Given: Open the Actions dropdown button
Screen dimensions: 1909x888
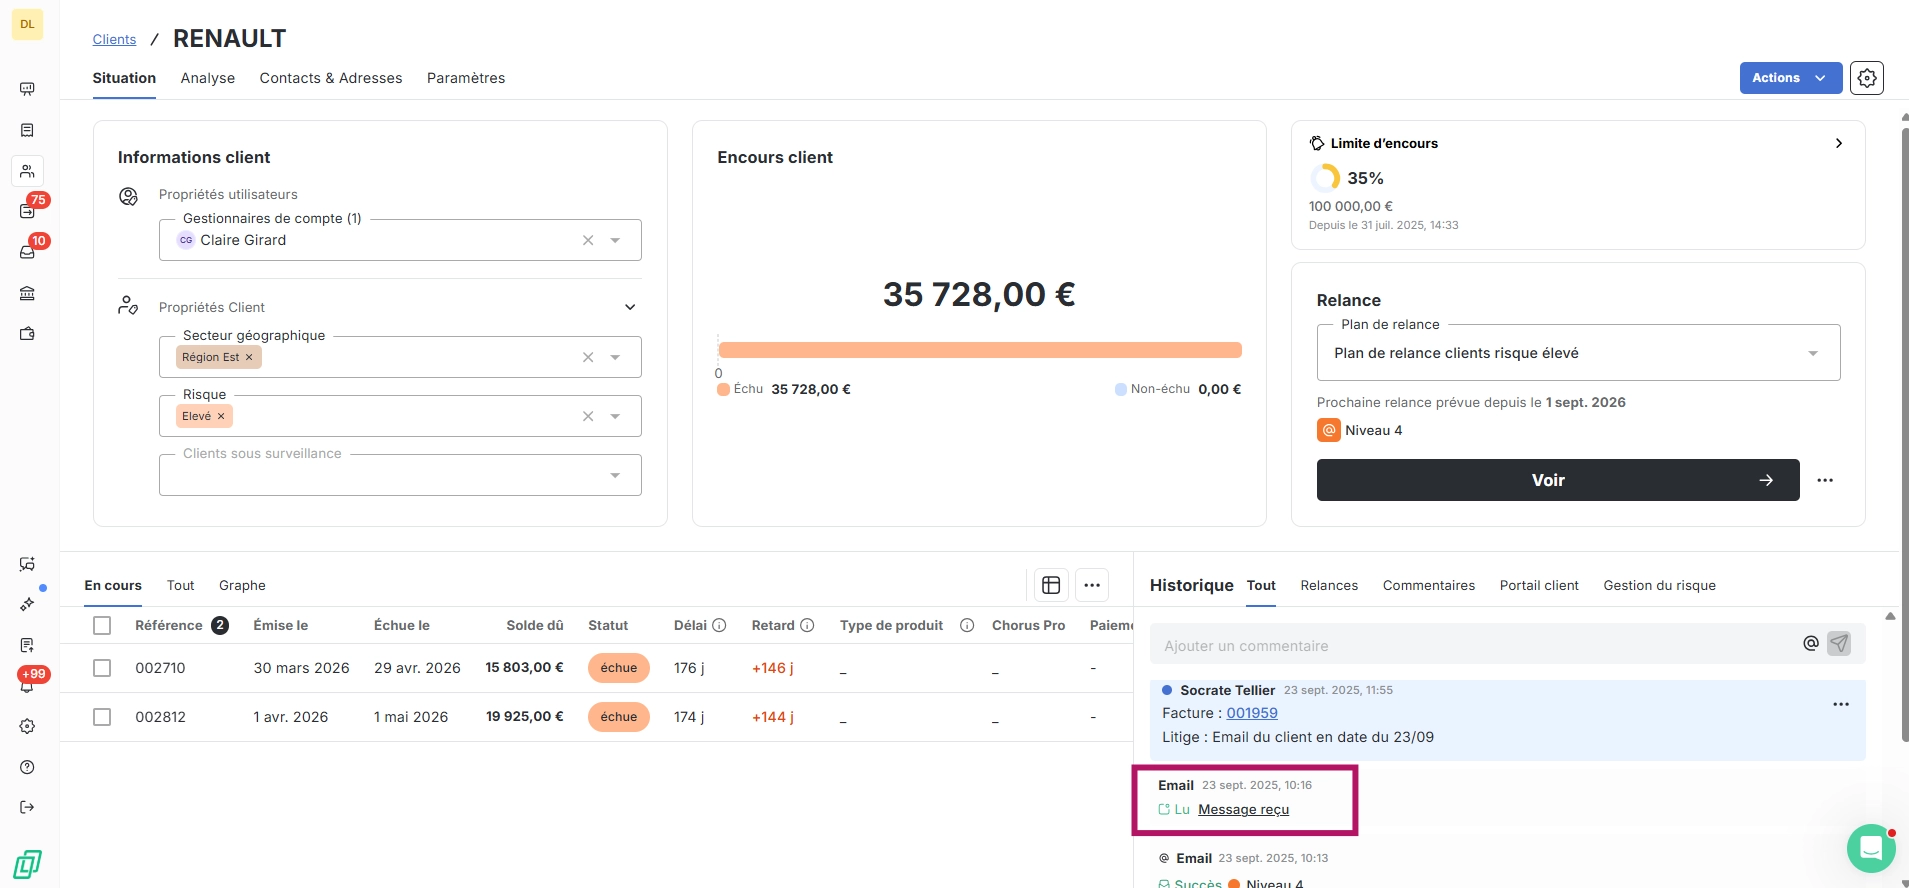Looking at the screenshot, I should coord(1790,78).
